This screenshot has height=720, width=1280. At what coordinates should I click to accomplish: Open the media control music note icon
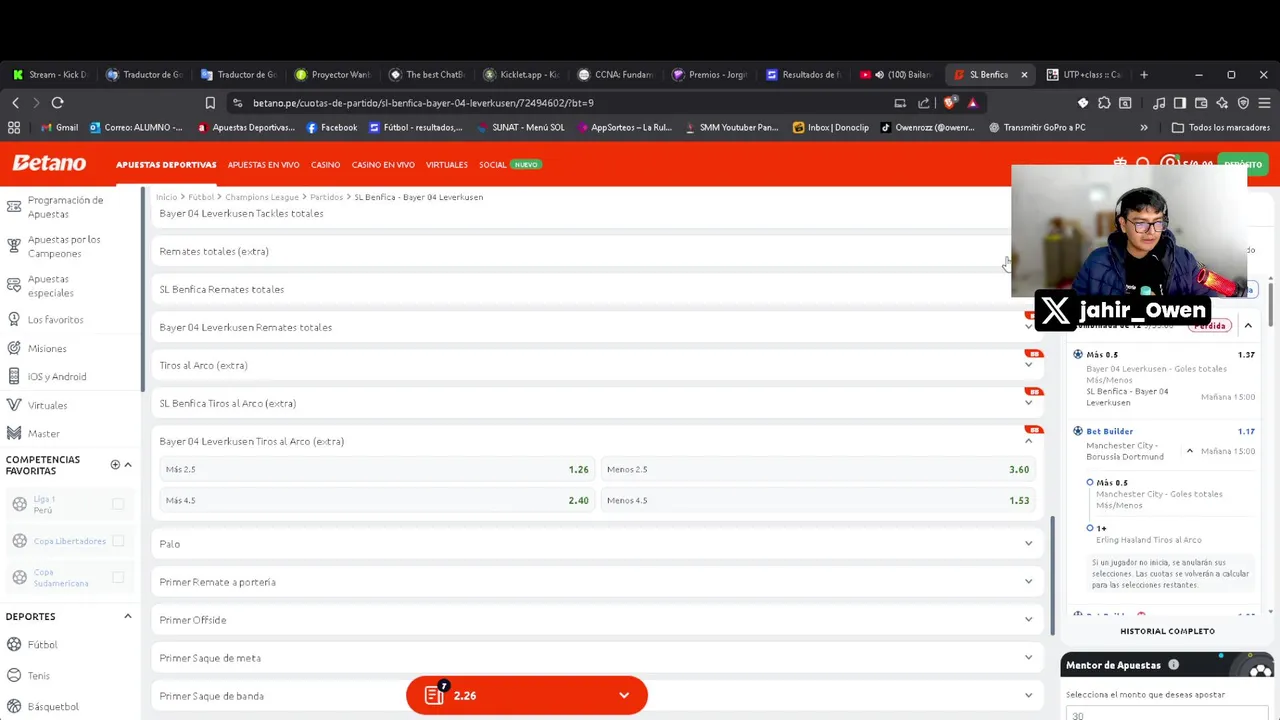[x=1159, y=102]
